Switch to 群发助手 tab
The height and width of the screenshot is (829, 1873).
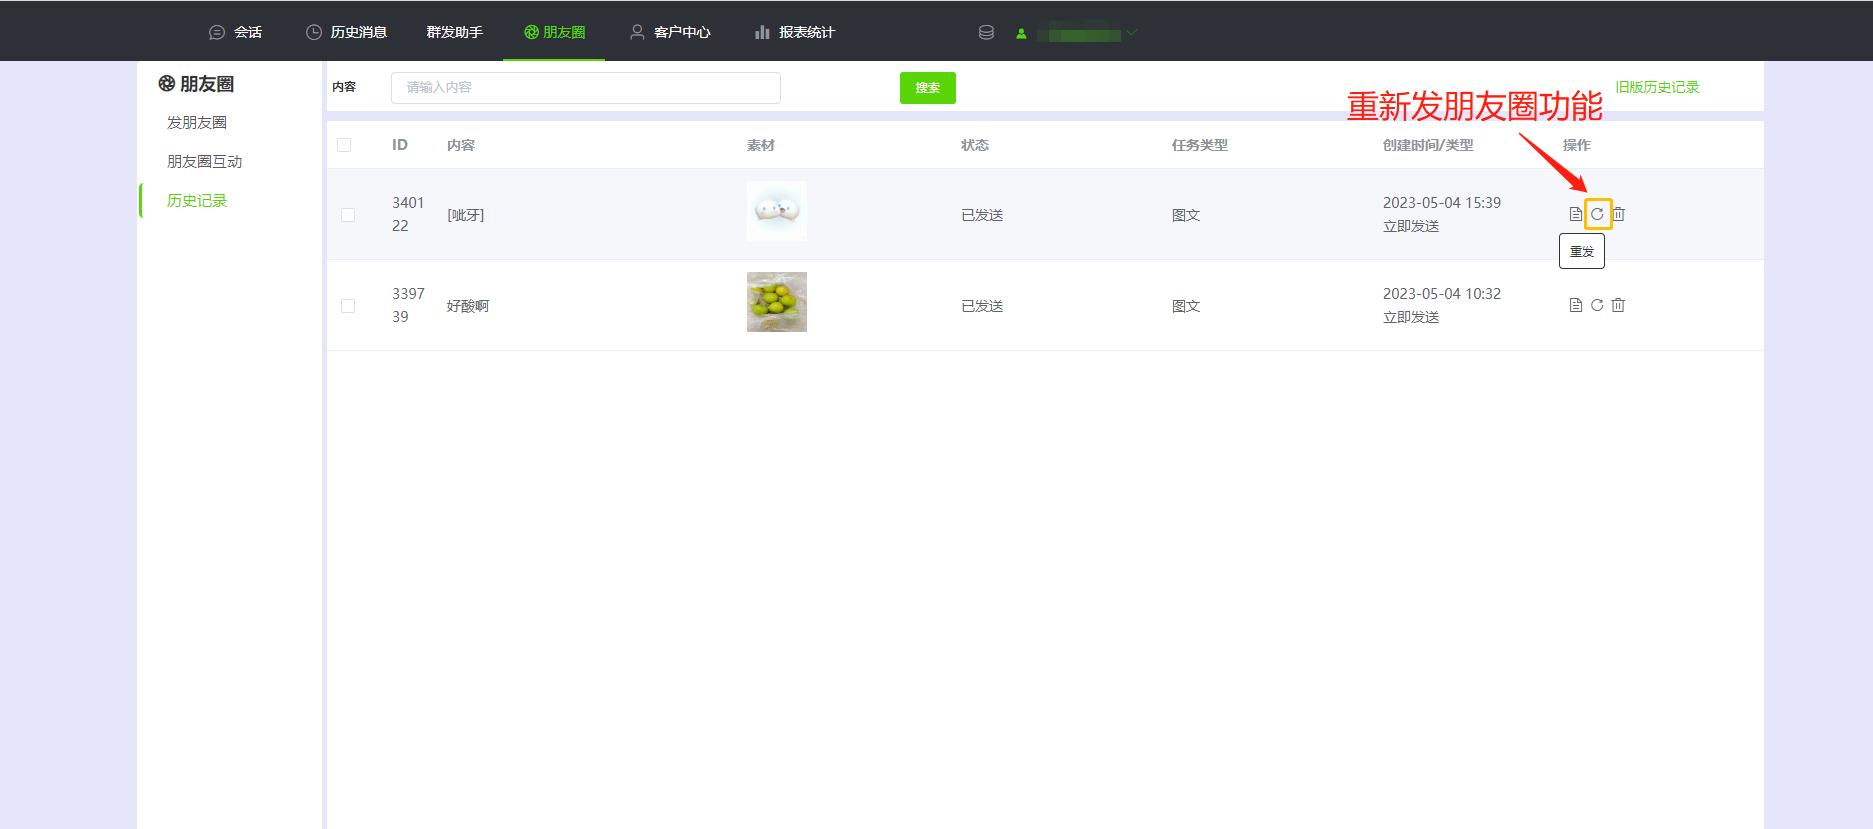(x=455, y=32)
